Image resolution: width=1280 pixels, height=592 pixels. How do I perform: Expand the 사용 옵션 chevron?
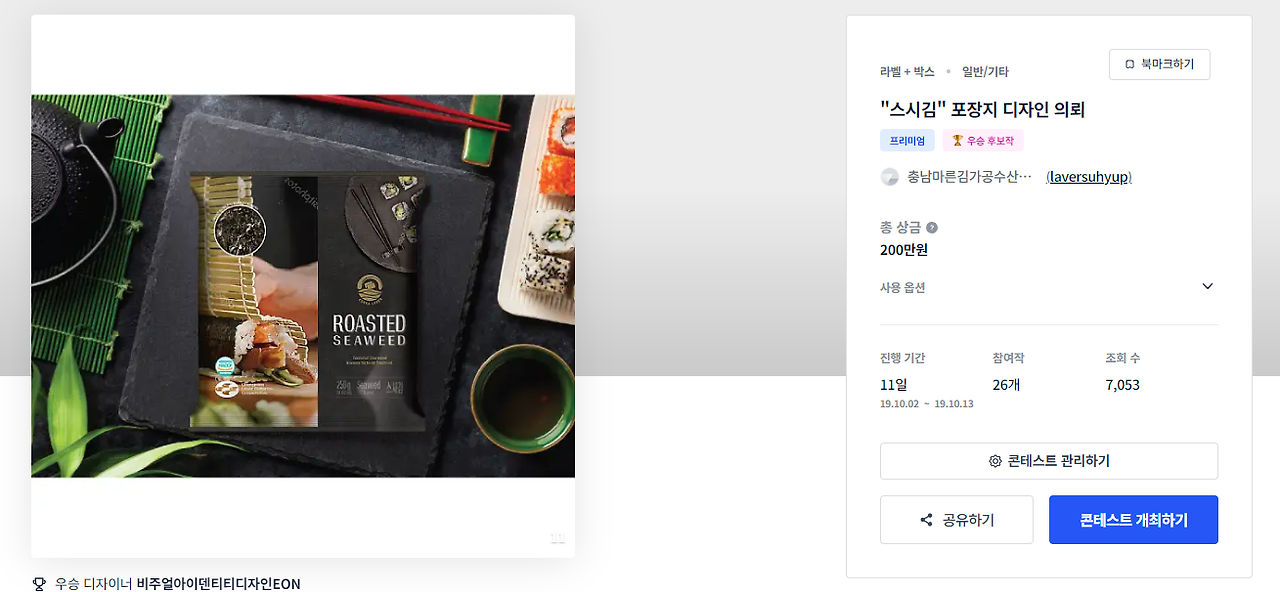pyautogui.click(x=1207, y=287)
